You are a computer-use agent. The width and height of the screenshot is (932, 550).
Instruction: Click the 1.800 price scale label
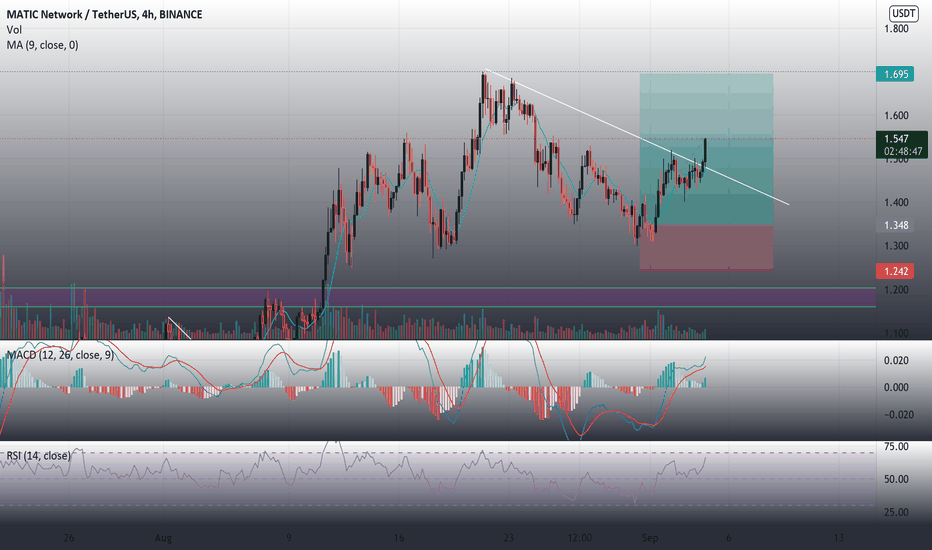pyautogui.click(x=896, y=29)
